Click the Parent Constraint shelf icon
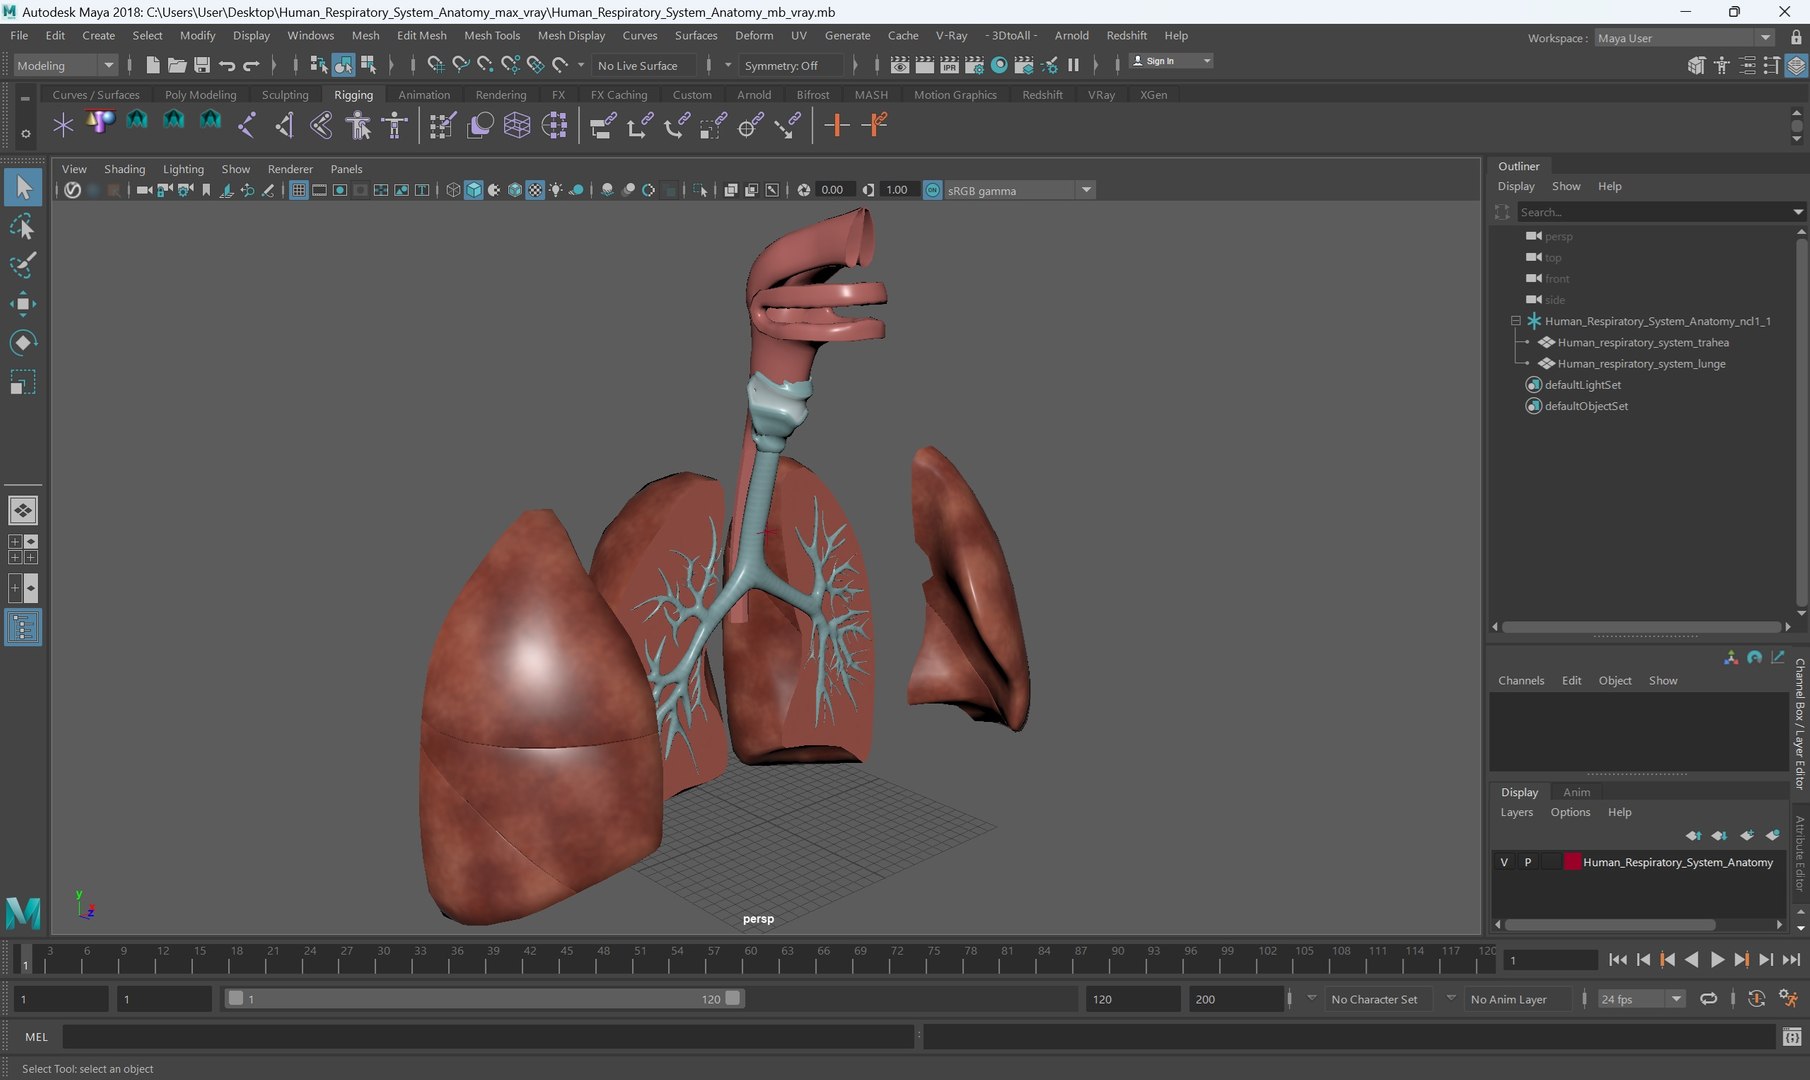 point(602,125)
